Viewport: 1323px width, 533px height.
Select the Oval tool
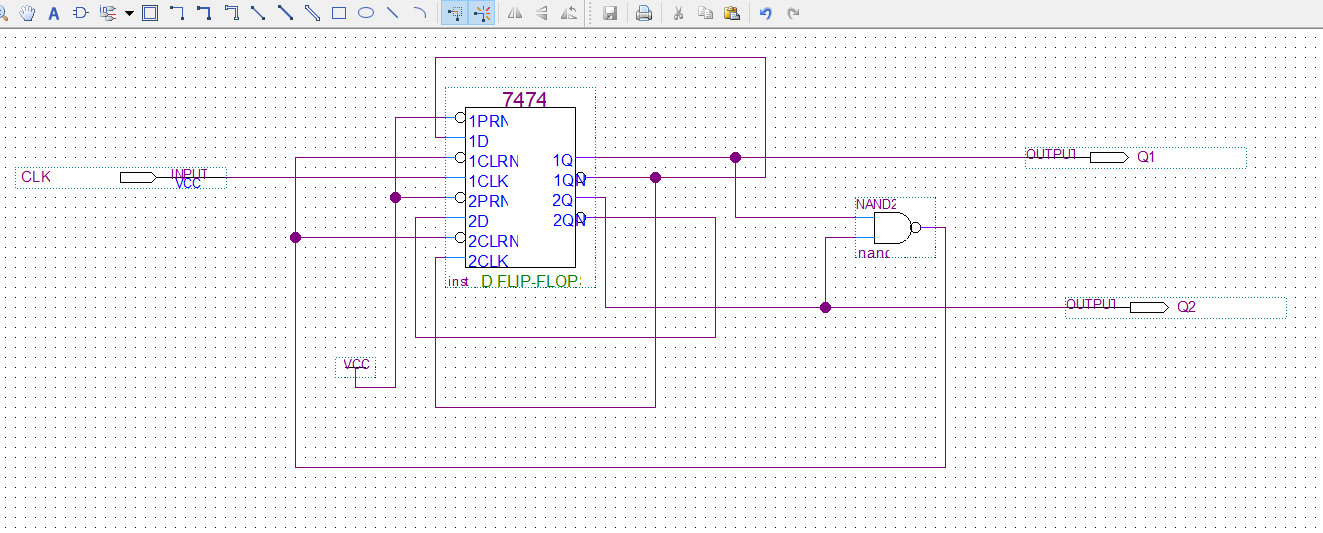[366, 13]
